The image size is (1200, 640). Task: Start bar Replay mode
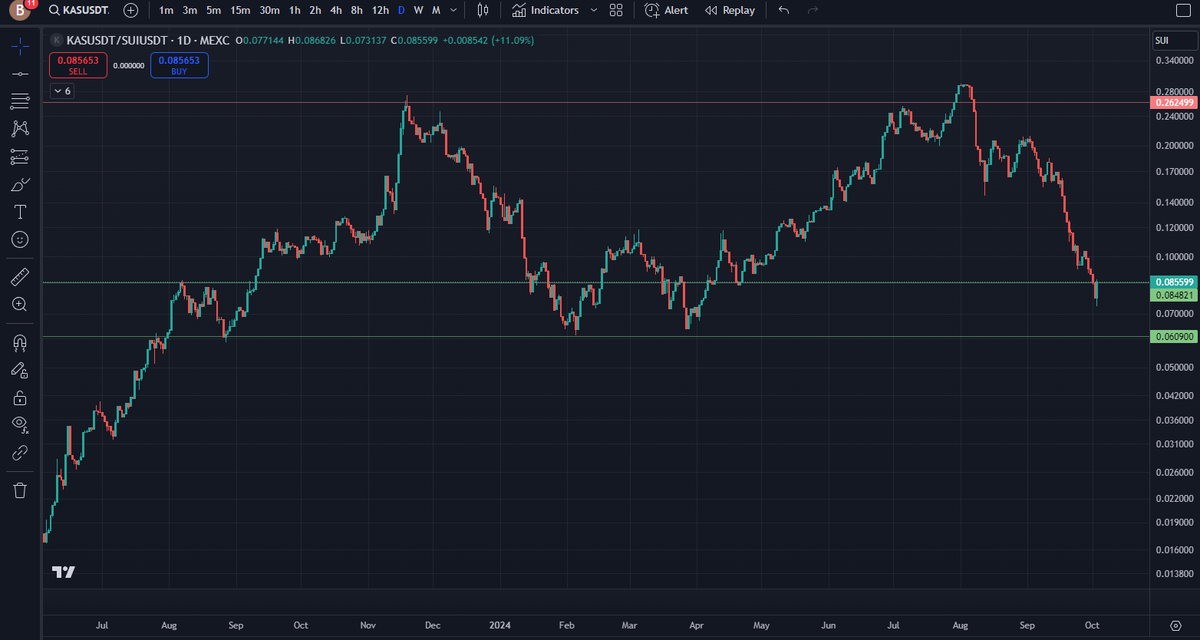(730, 10)
